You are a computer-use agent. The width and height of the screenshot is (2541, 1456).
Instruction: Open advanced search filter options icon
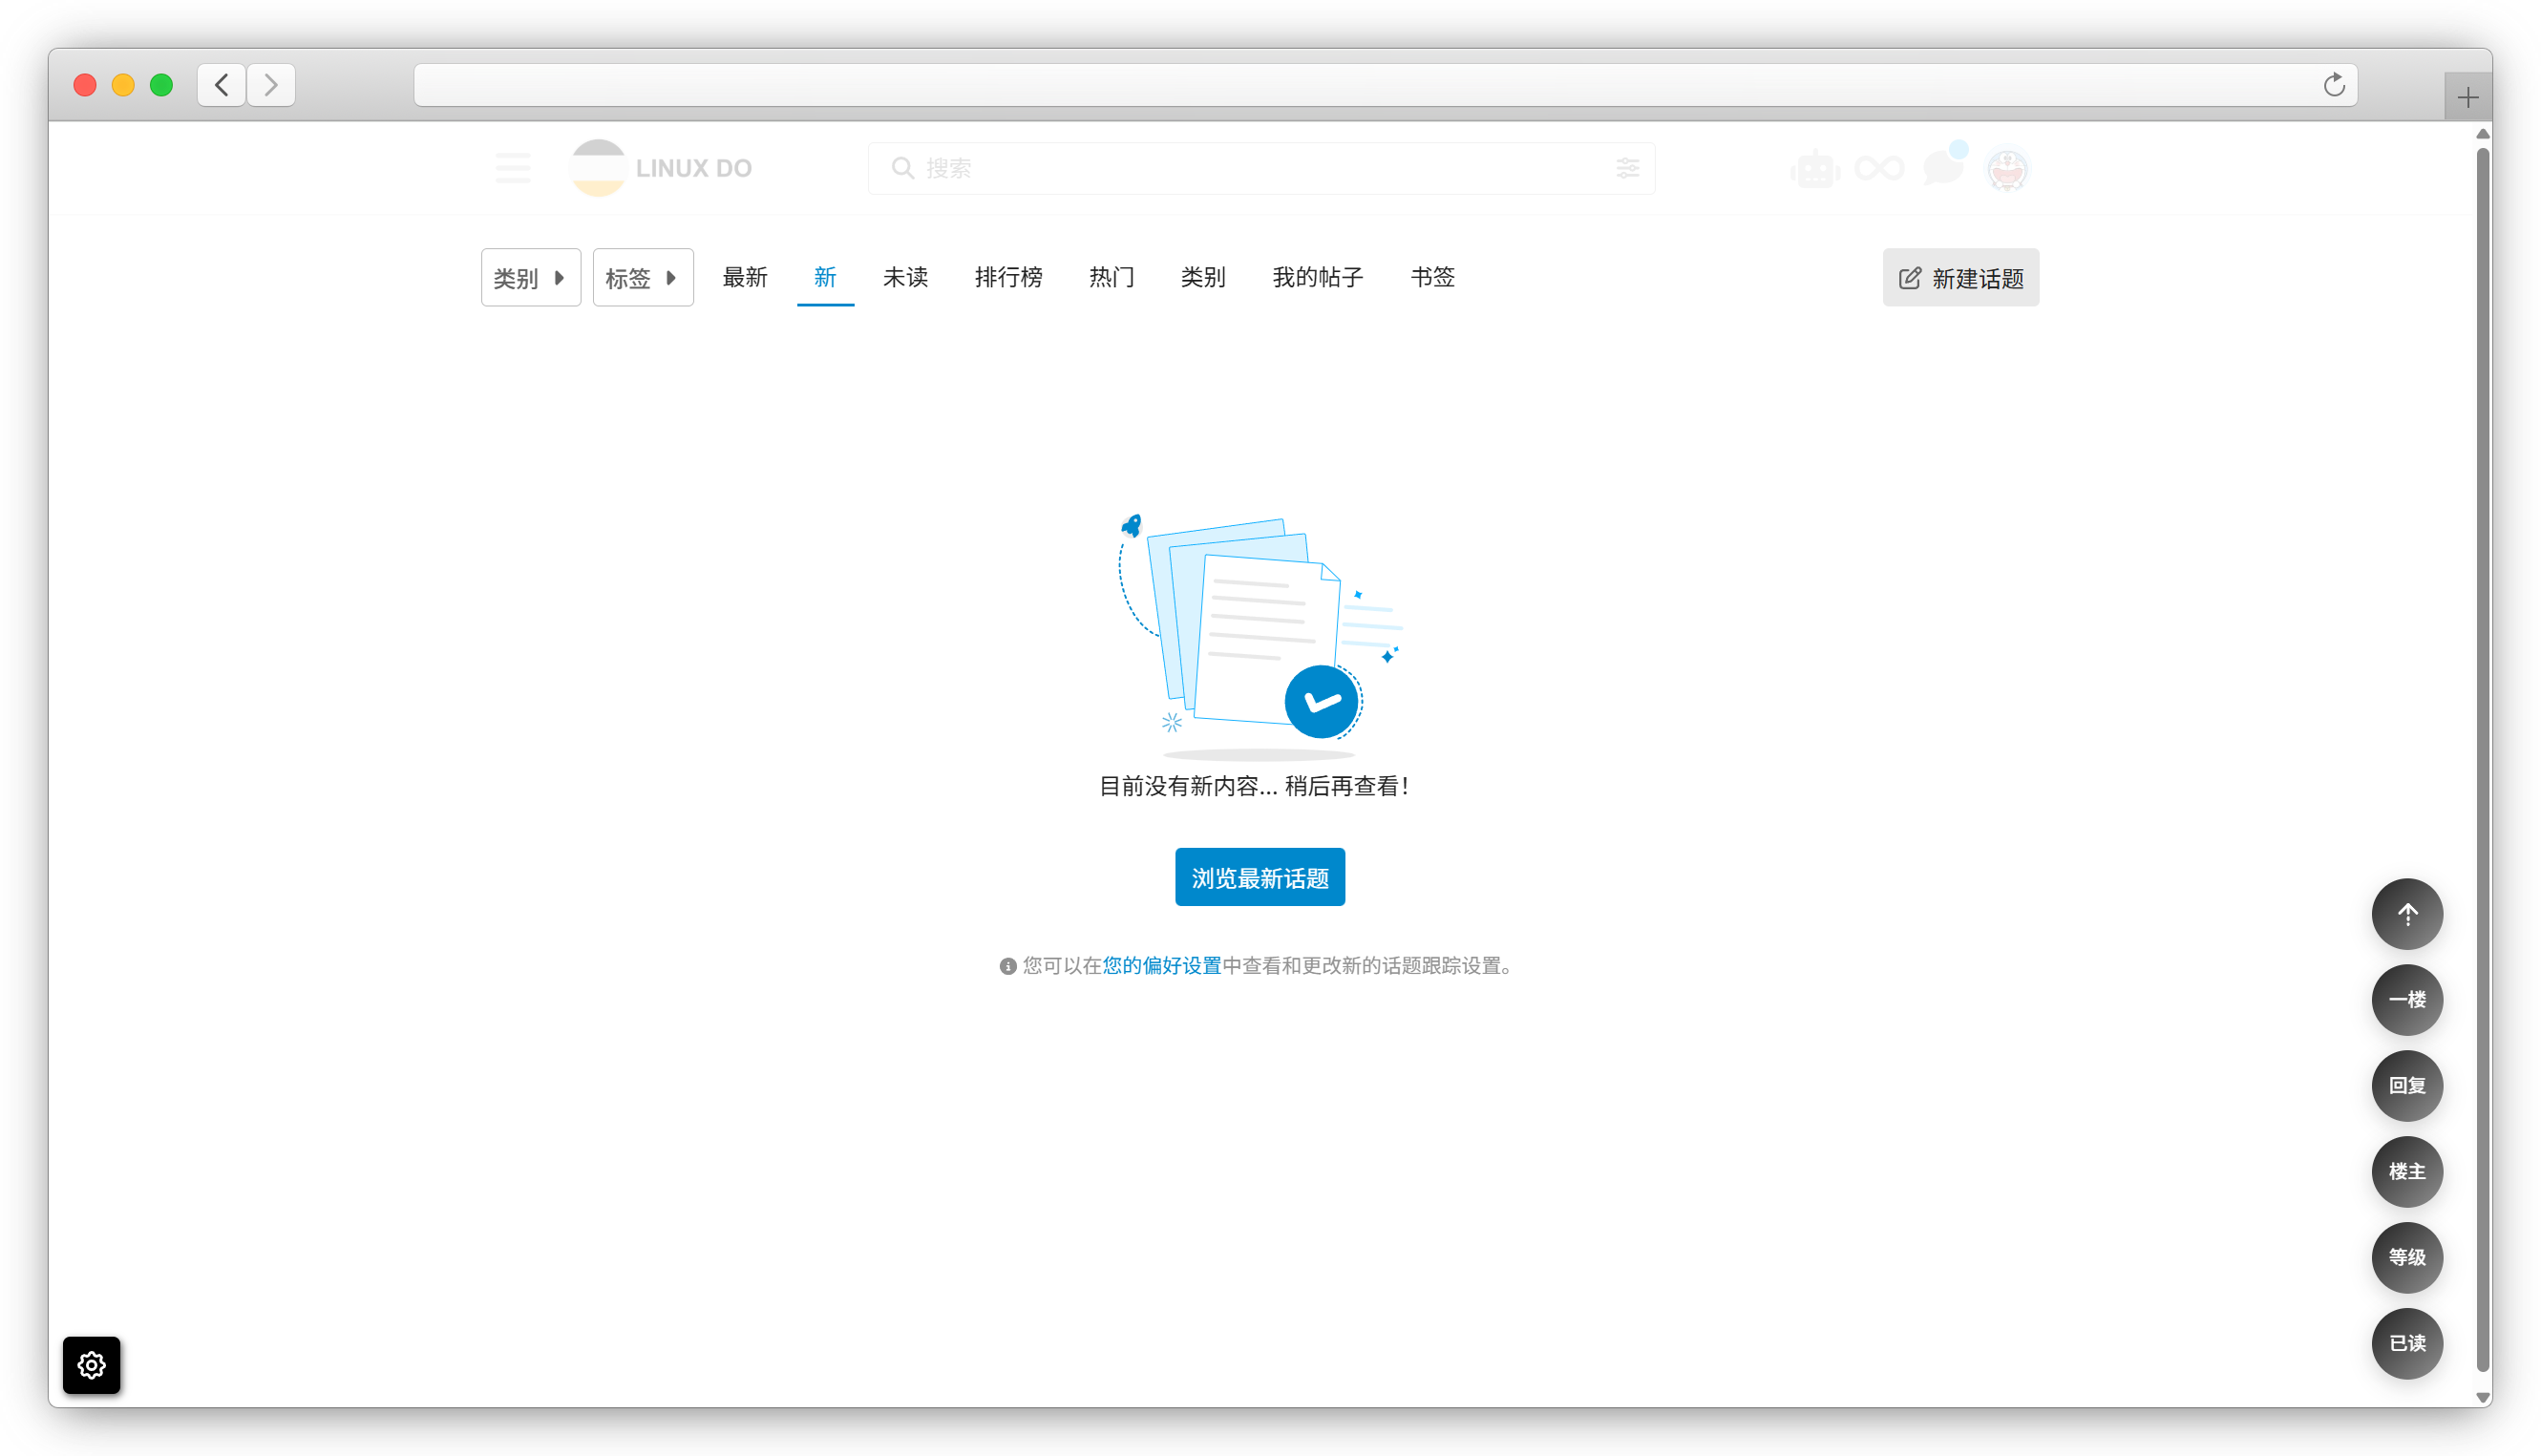(x=1627, y=168)
